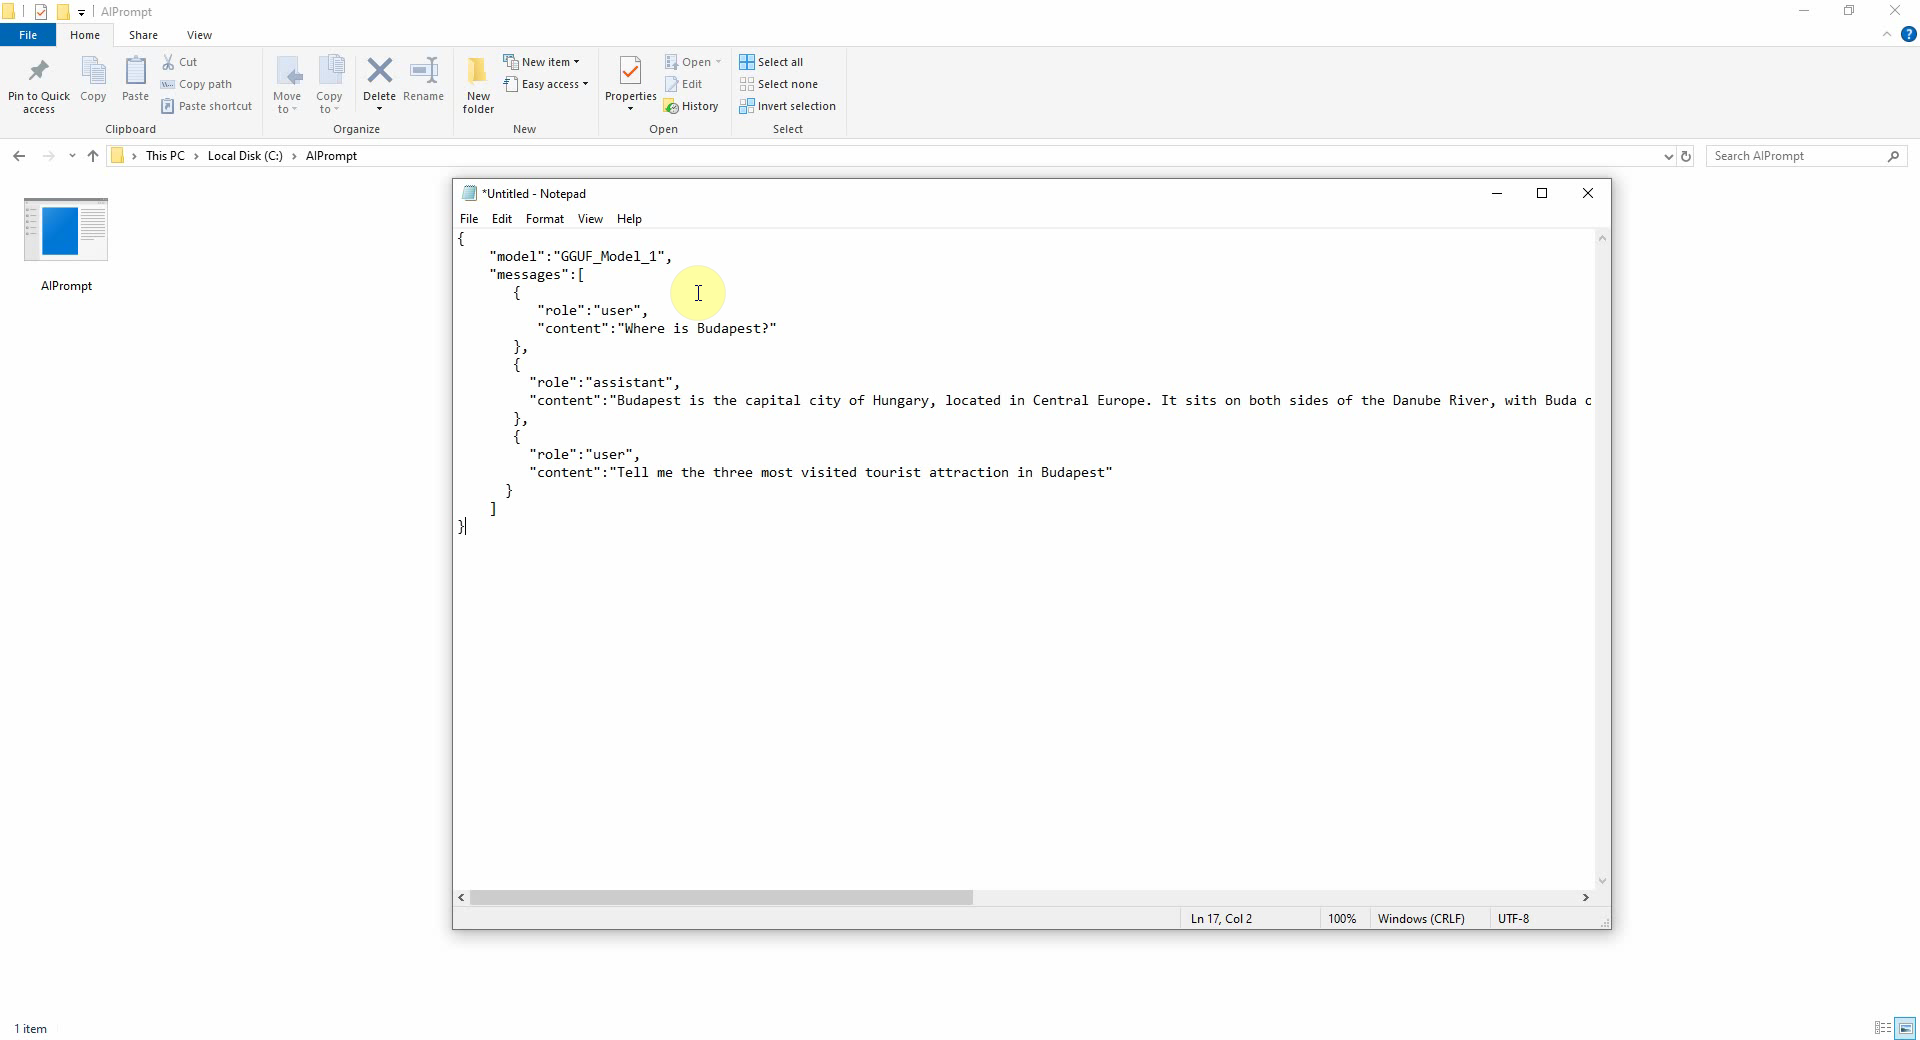The height and width of the screenshot is (1040, 1920).
Task: Click text "Where is Budapest?" in Notepad
Action: point(697,329)
